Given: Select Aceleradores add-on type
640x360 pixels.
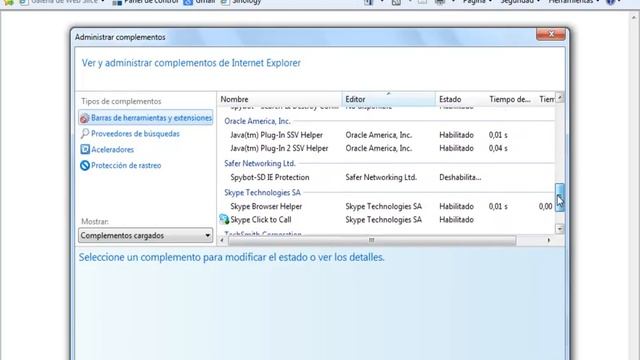Looking at the screenshot, I should tap(112, 150).
